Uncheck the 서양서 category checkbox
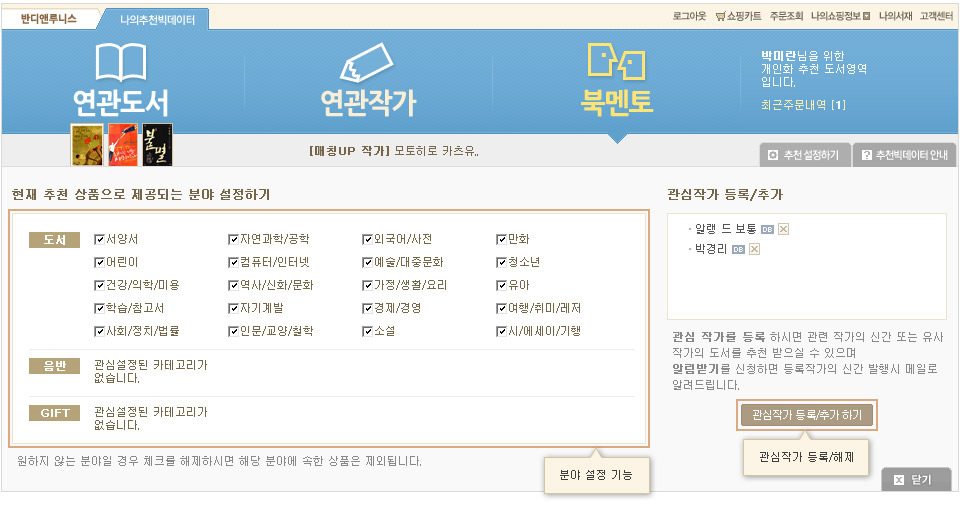The width and height of the screenshot is (960, 506). (99, 239)
